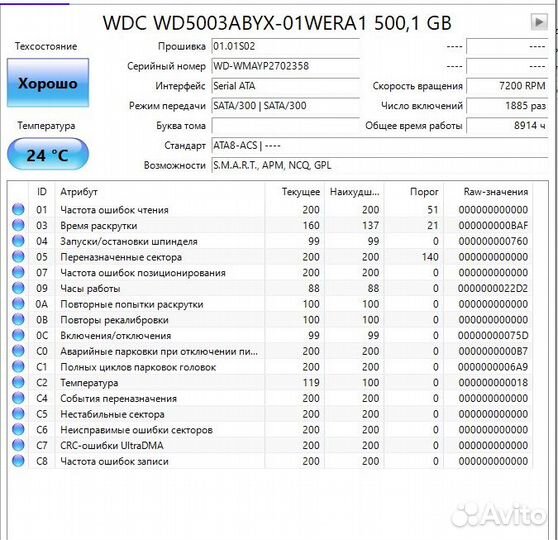Click the empty Буква тома field
Image resolution: width=558 pixels, height=540 pixels.
285,126
